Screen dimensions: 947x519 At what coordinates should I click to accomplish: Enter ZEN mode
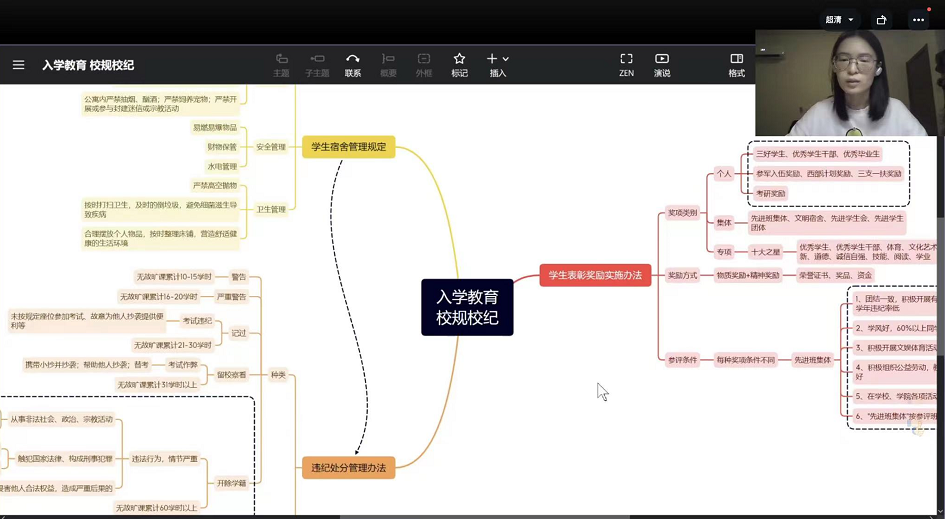[x=626, y=64]
